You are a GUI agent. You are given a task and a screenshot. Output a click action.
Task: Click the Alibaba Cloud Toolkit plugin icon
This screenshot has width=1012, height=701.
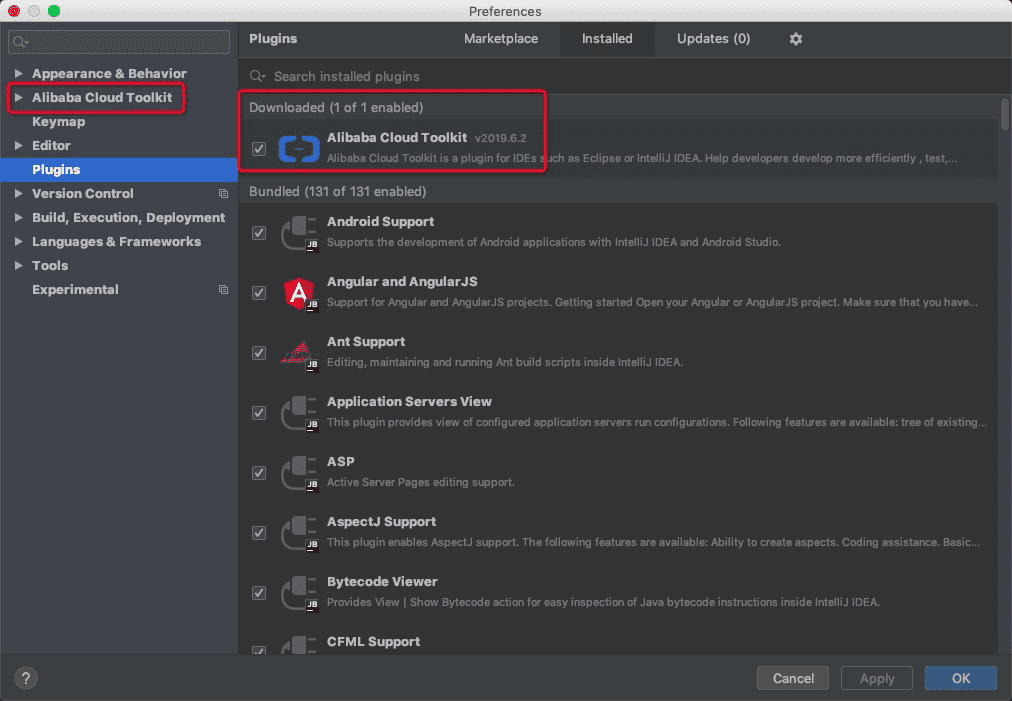coord(298,148)
